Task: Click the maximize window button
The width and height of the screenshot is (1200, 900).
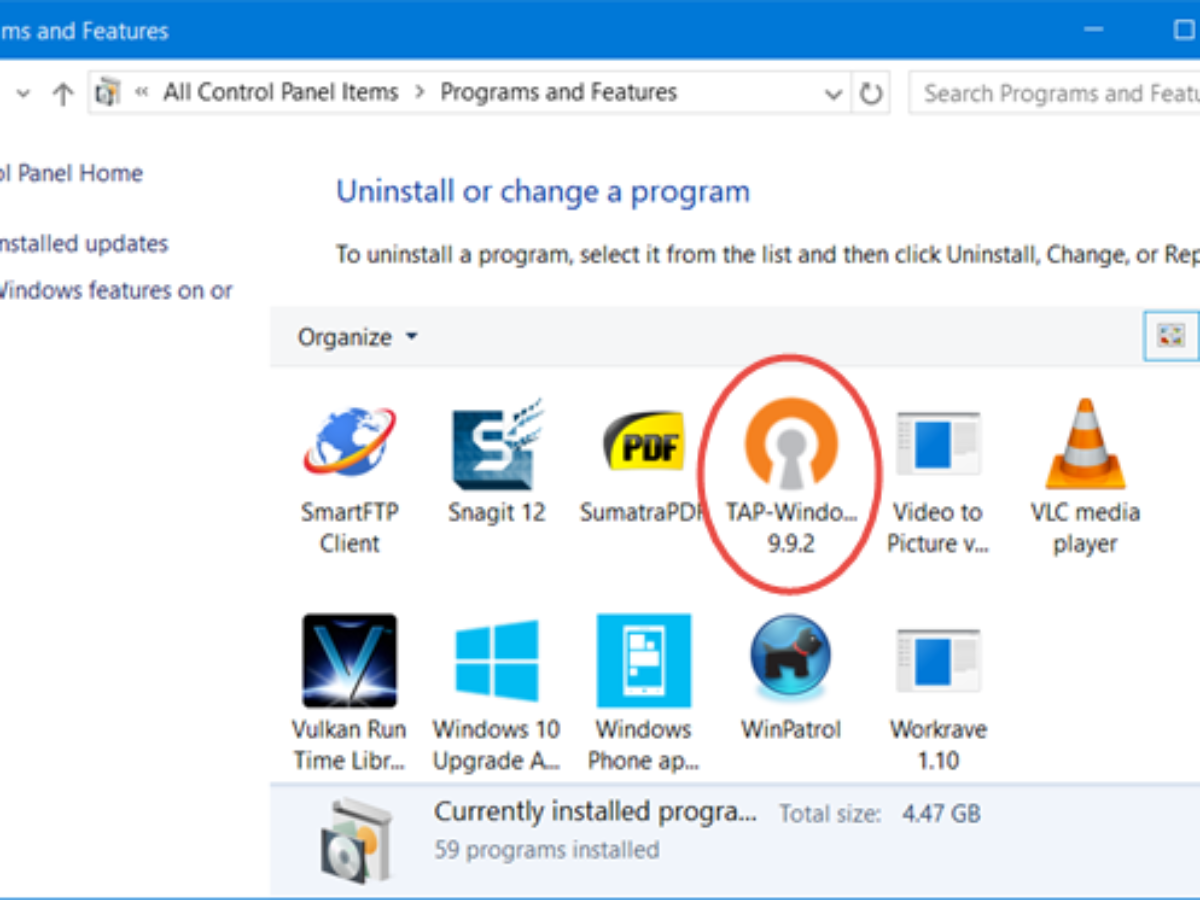Action: pyautogui.click(x=1183, y=31)
